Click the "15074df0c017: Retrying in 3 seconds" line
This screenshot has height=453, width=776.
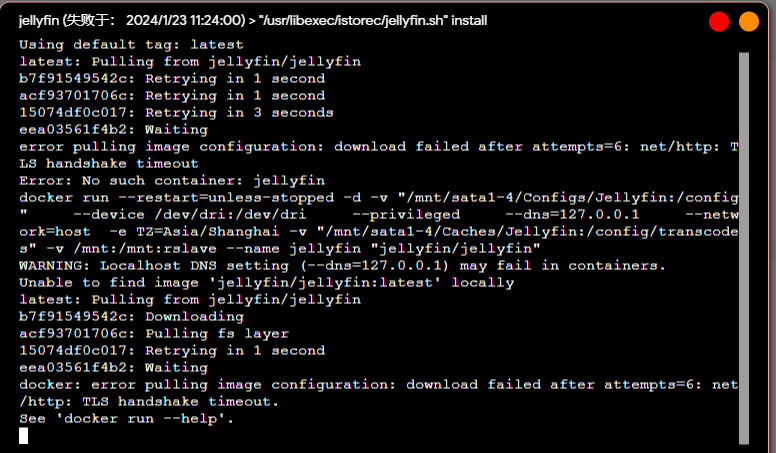point(176,112)
